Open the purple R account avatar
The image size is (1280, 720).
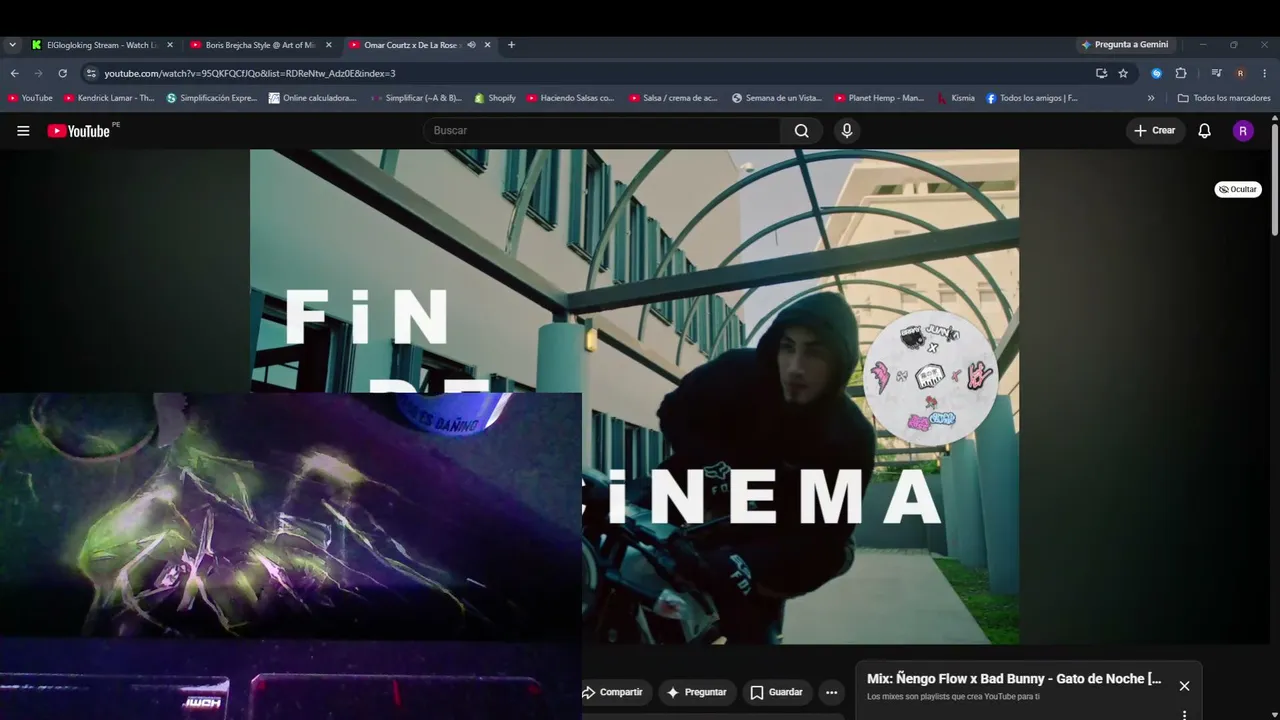(x=1243, y=131)
